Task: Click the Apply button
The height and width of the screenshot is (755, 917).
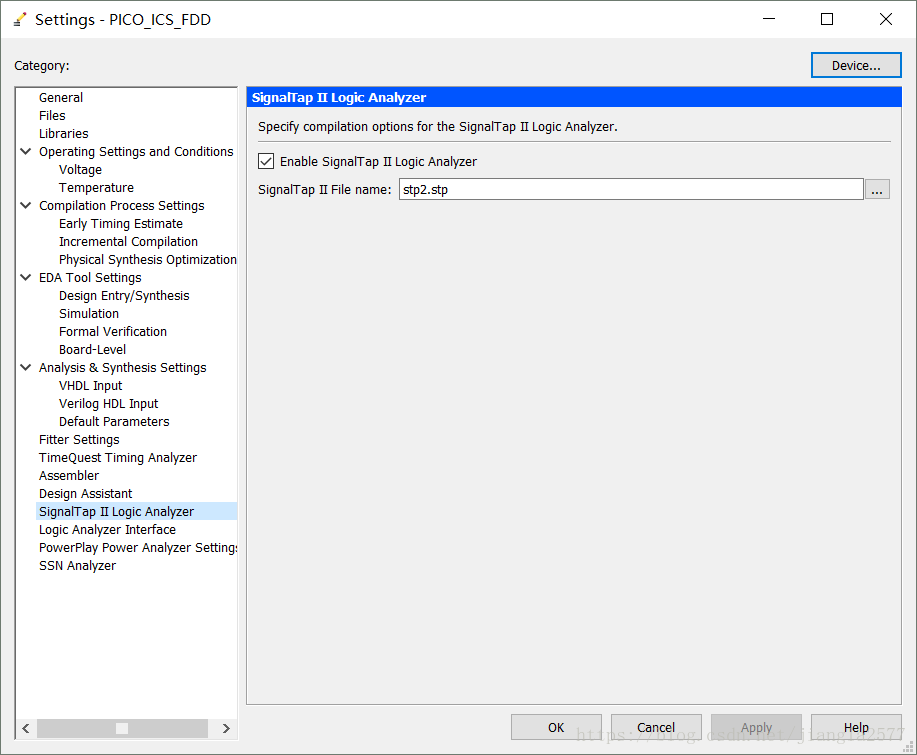Action: point(756,727)
